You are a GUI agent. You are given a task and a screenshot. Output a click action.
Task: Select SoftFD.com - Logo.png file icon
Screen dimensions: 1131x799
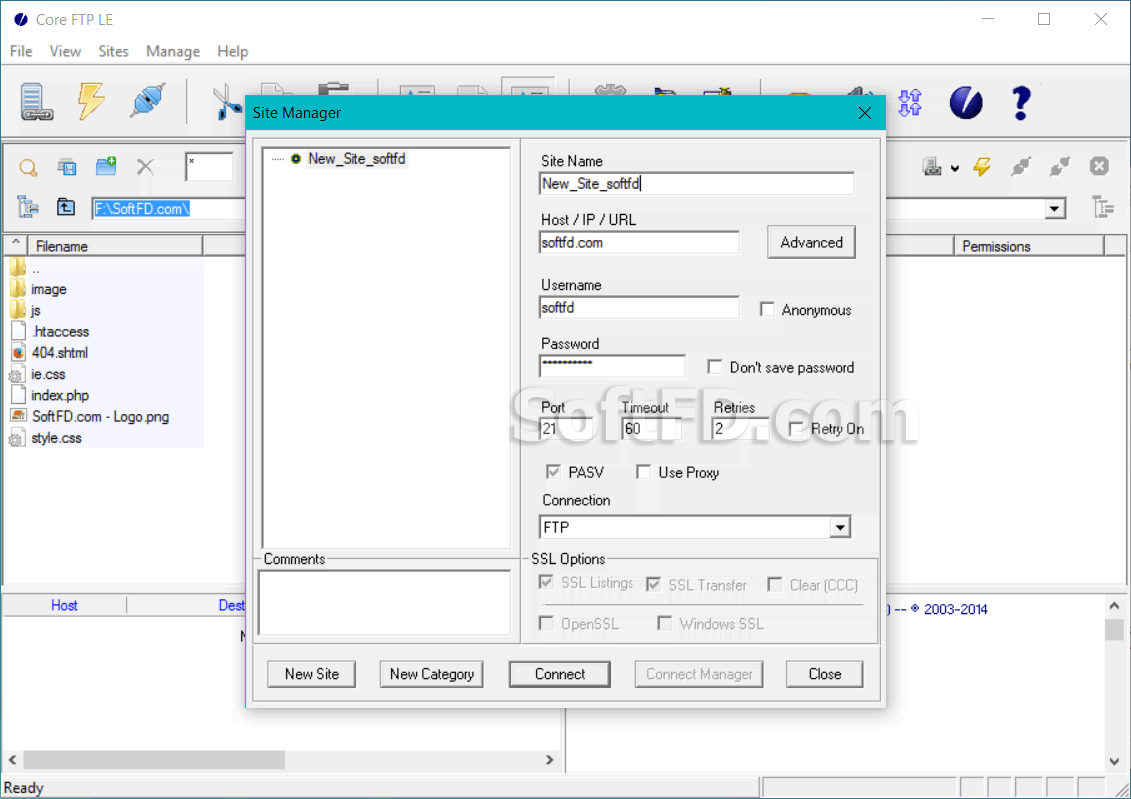(18, 416)
